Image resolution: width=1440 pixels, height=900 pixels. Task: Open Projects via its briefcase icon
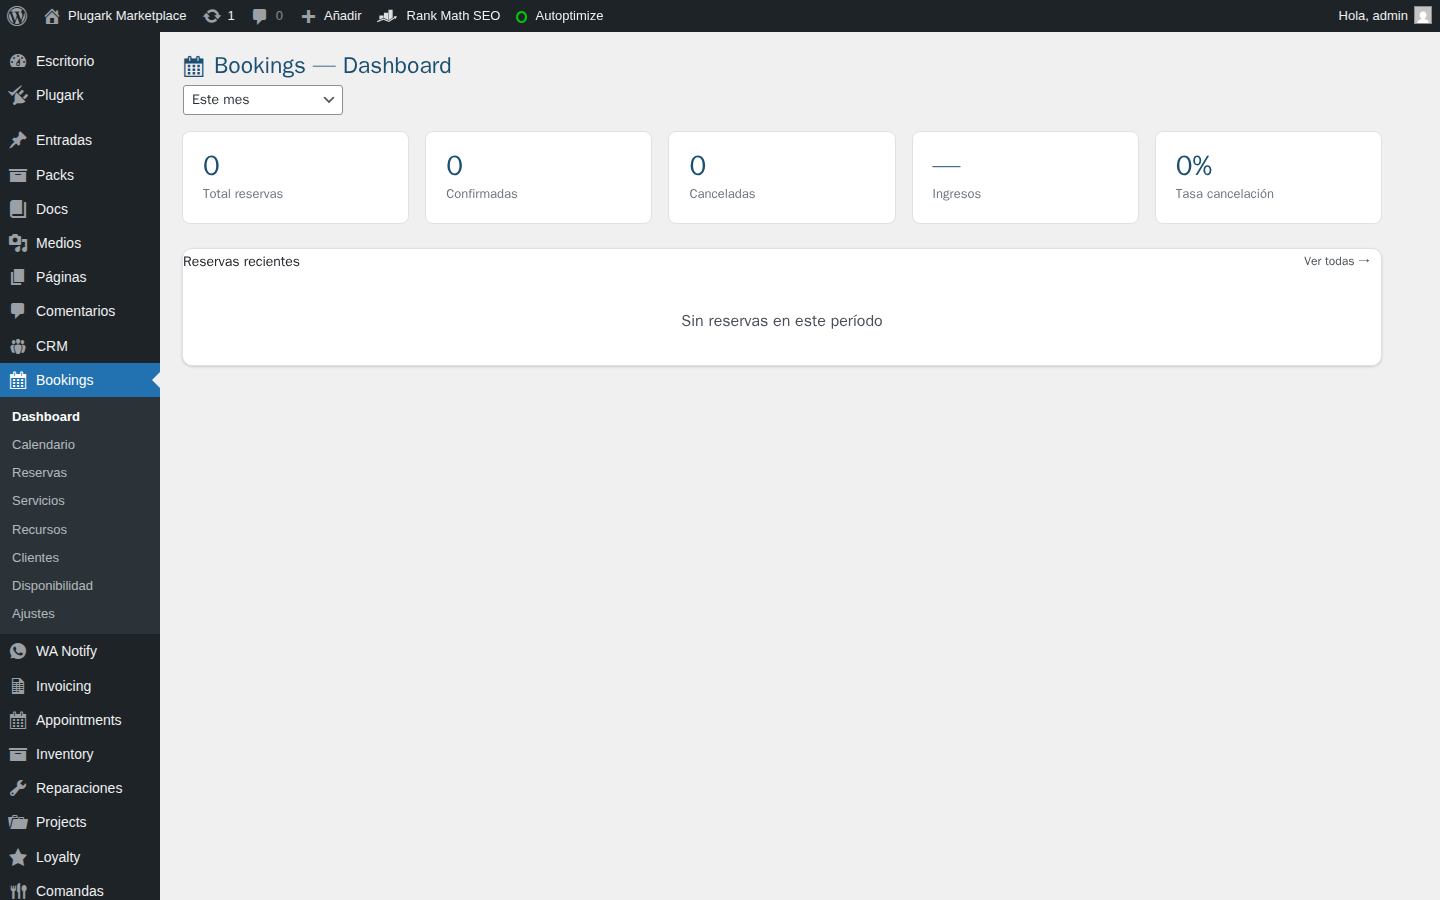tap(17, 821)
